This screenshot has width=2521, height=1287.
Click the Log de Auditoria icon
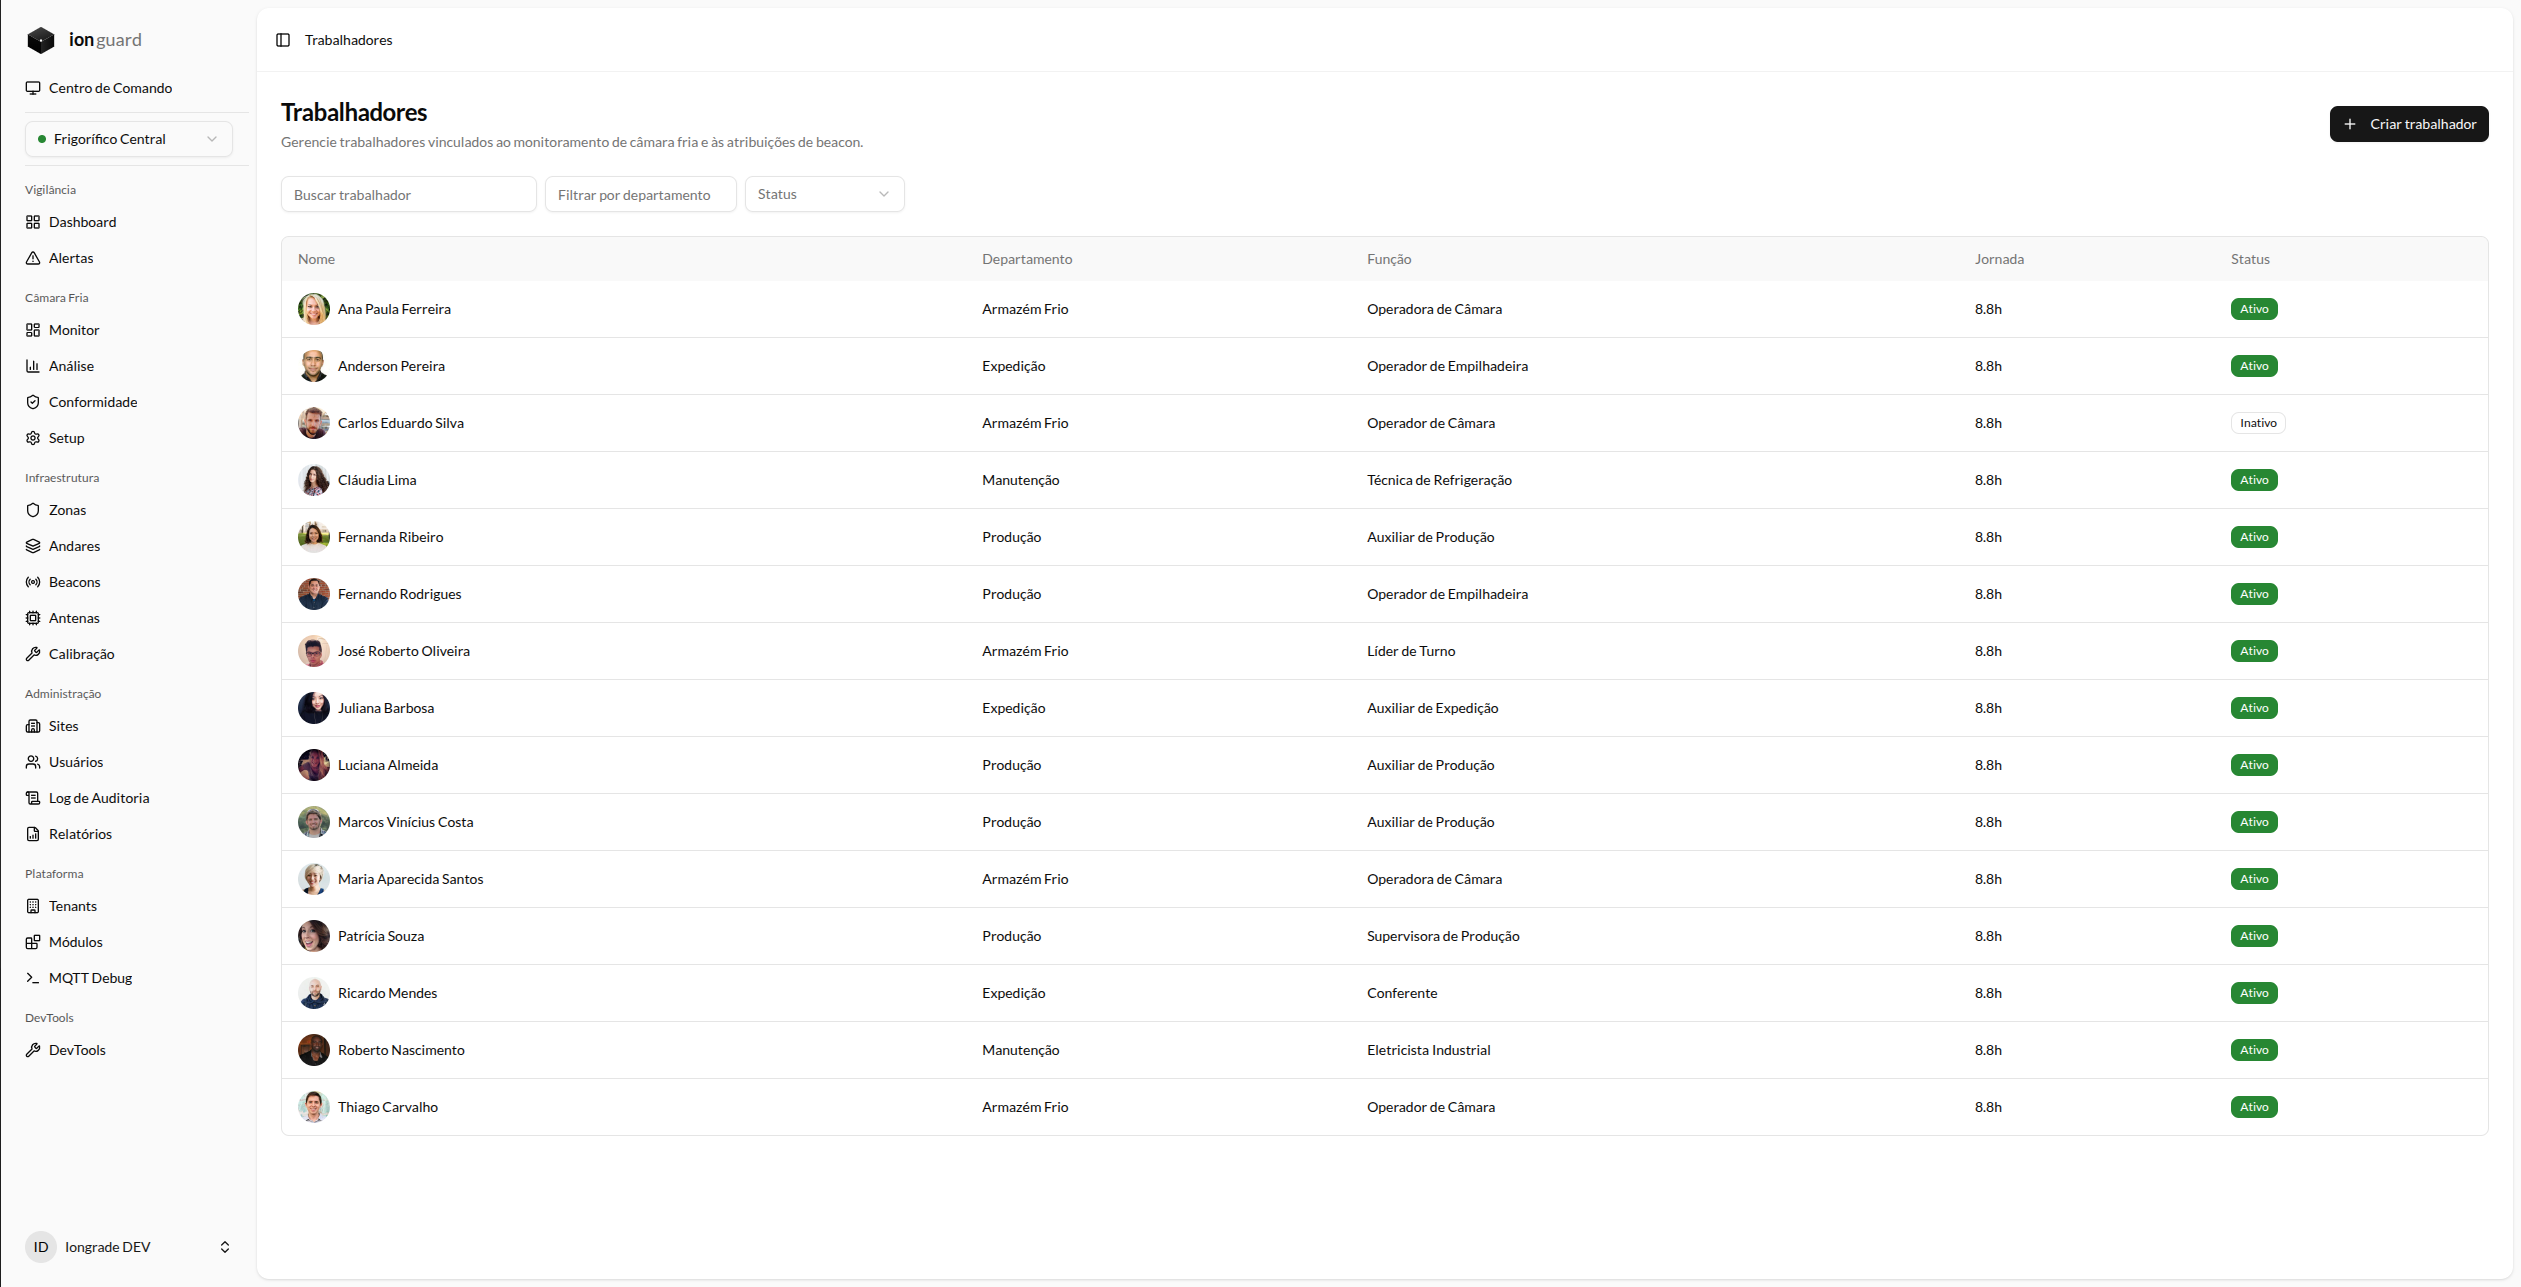[33, 798]
